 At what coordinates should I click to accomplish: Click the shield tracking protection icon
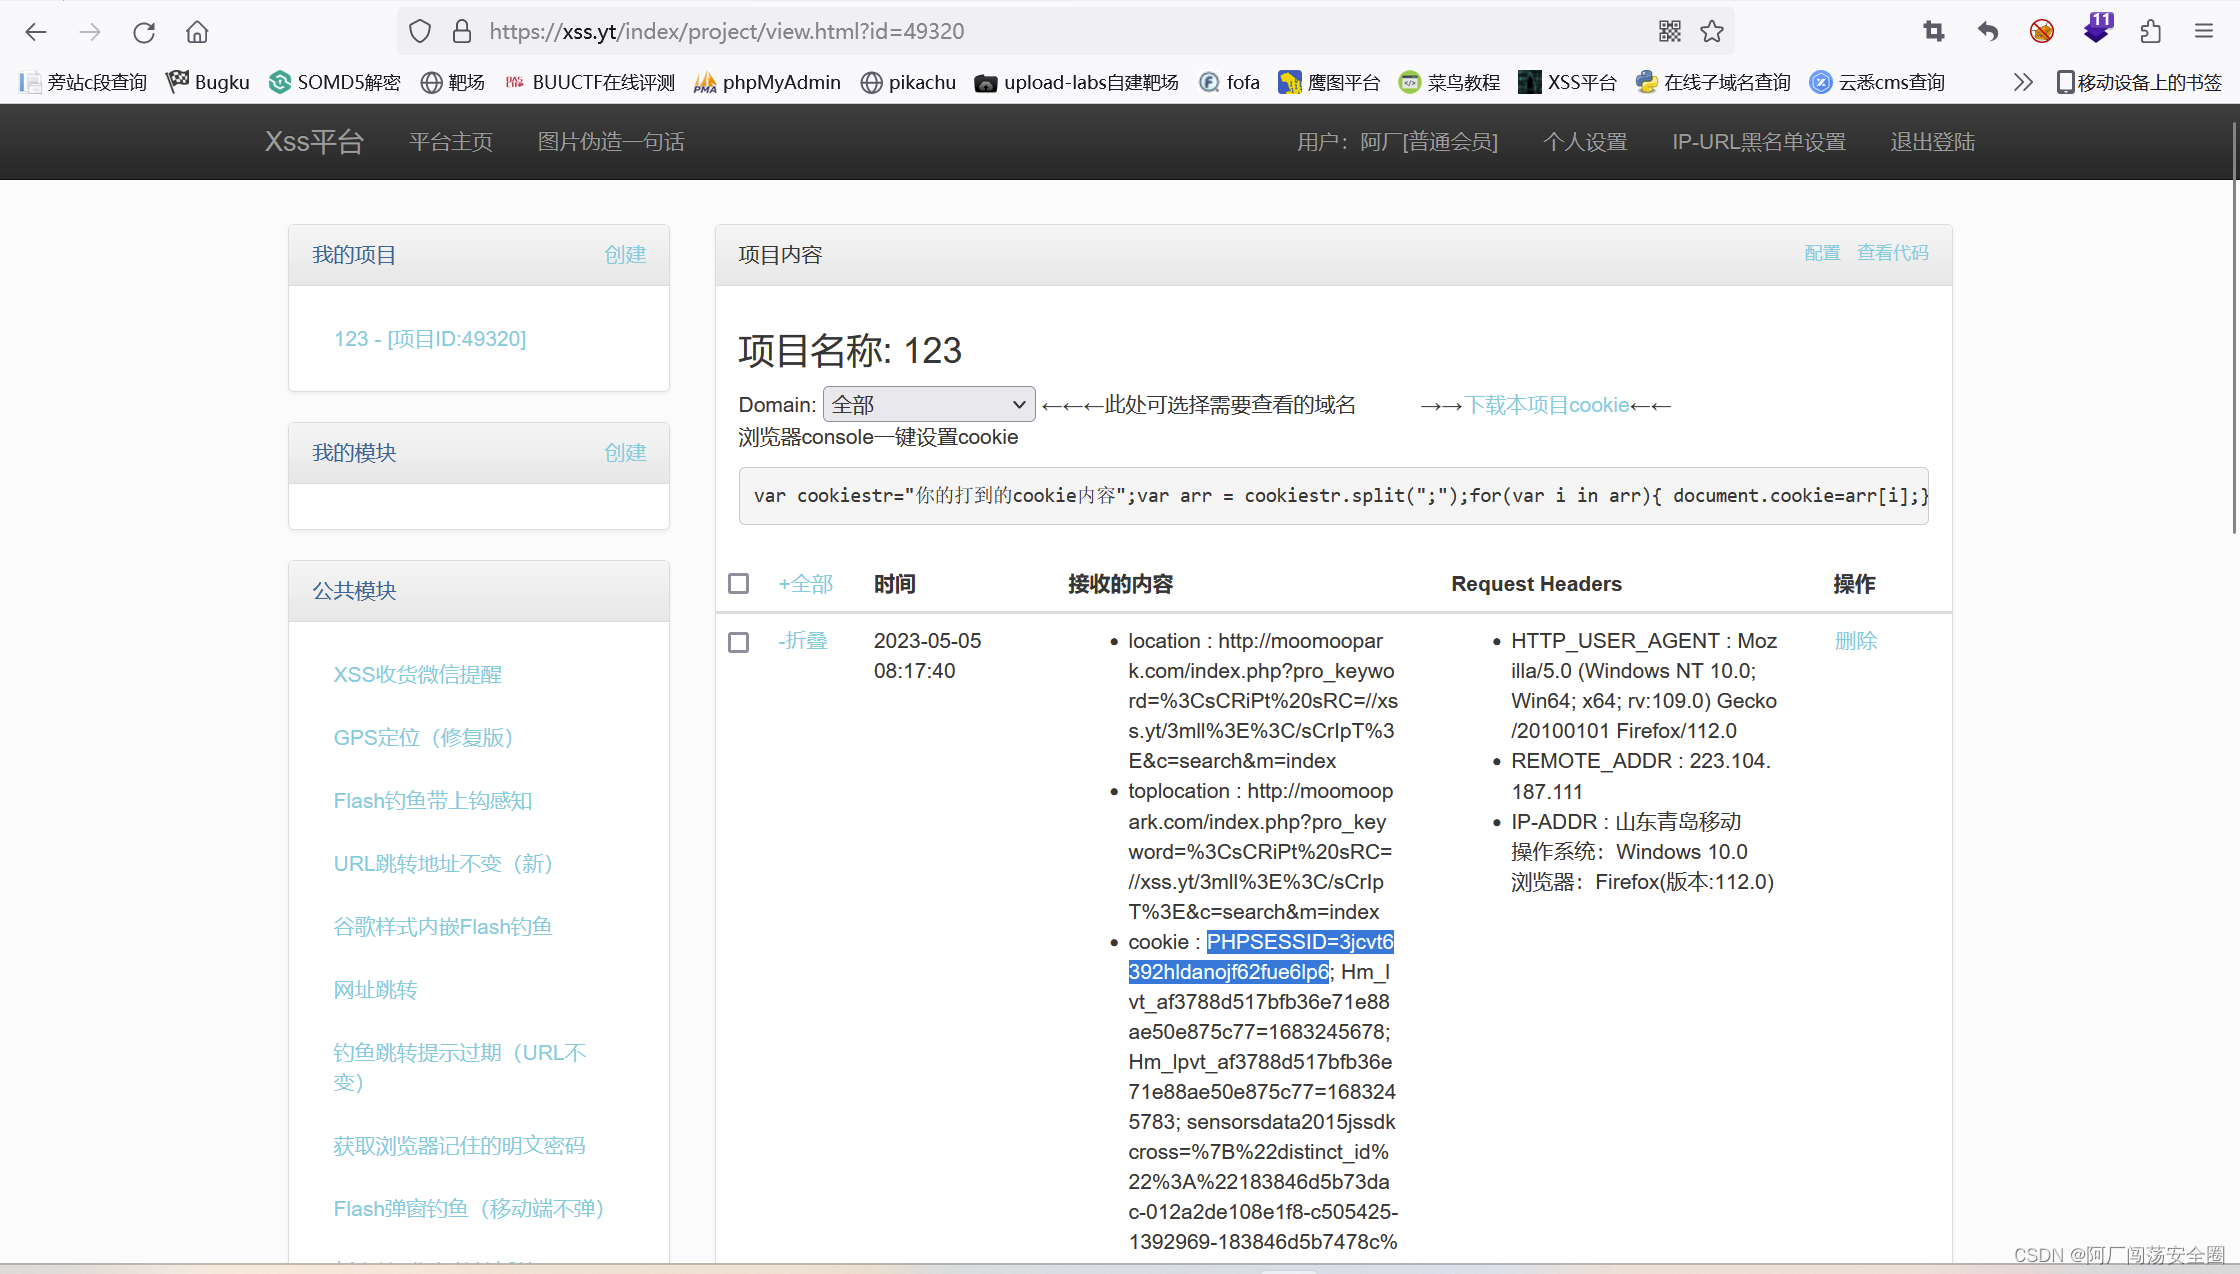click(420, 32)
